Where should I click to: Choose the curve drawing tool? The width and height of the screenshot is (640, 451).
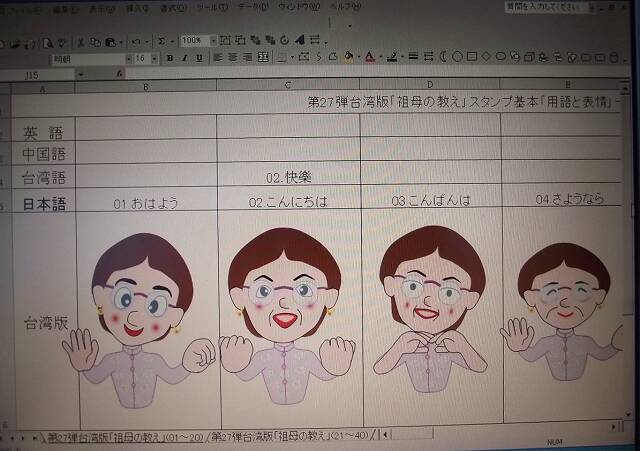point(319,57)
